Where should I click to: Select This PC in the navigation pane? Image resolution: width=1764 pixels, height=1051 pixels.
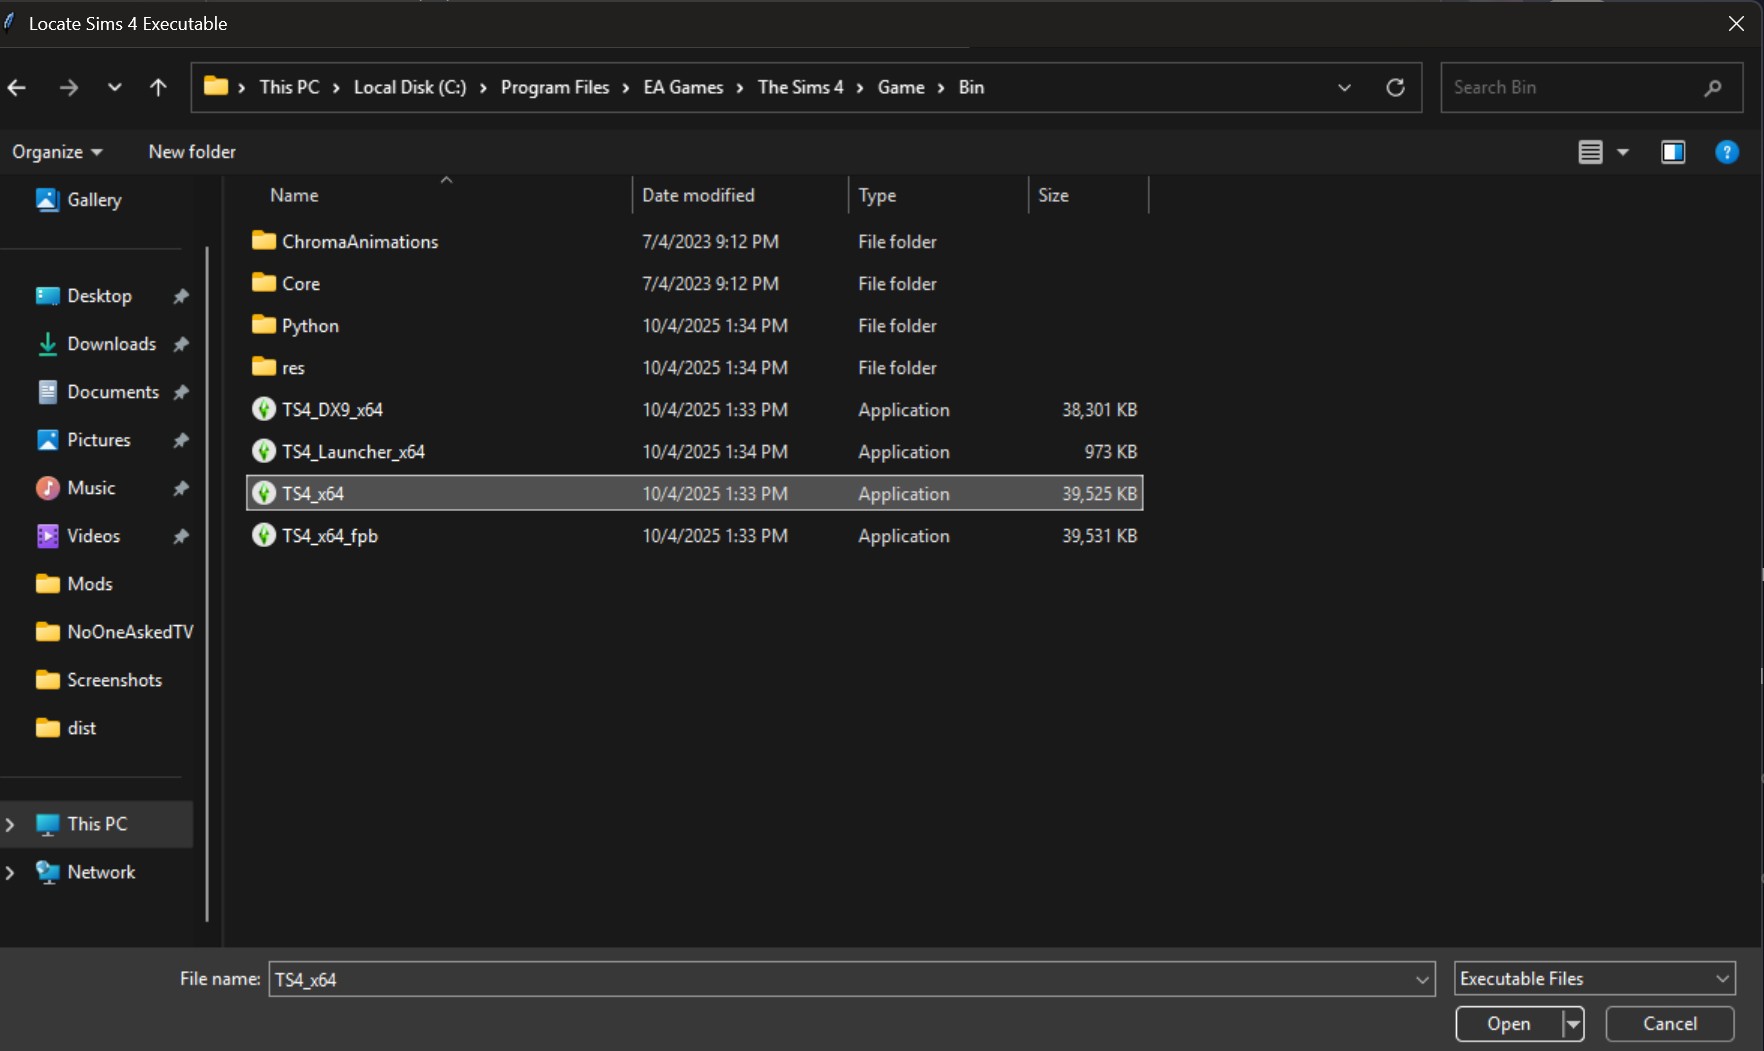click(x=97, y=824)
